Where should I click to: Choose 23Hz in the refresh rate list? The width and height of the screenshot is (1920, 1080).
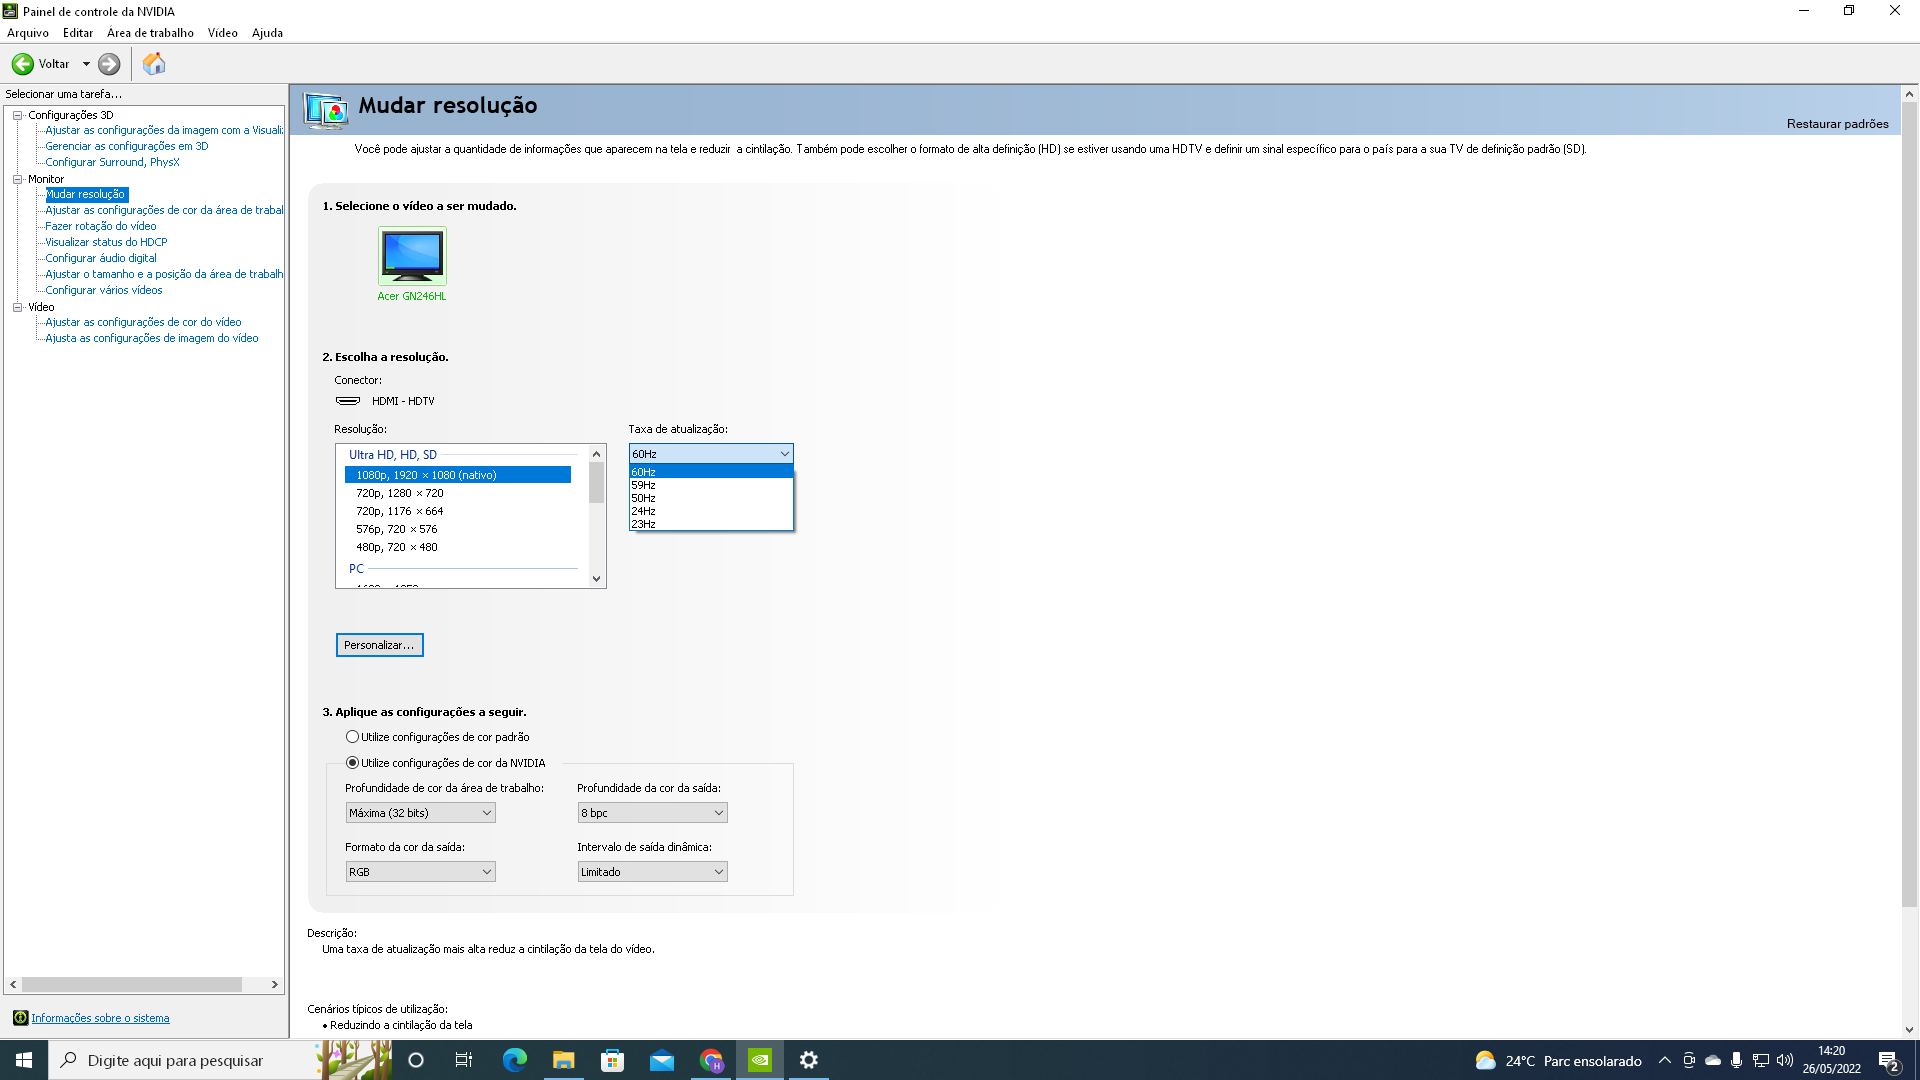point(711,524)
